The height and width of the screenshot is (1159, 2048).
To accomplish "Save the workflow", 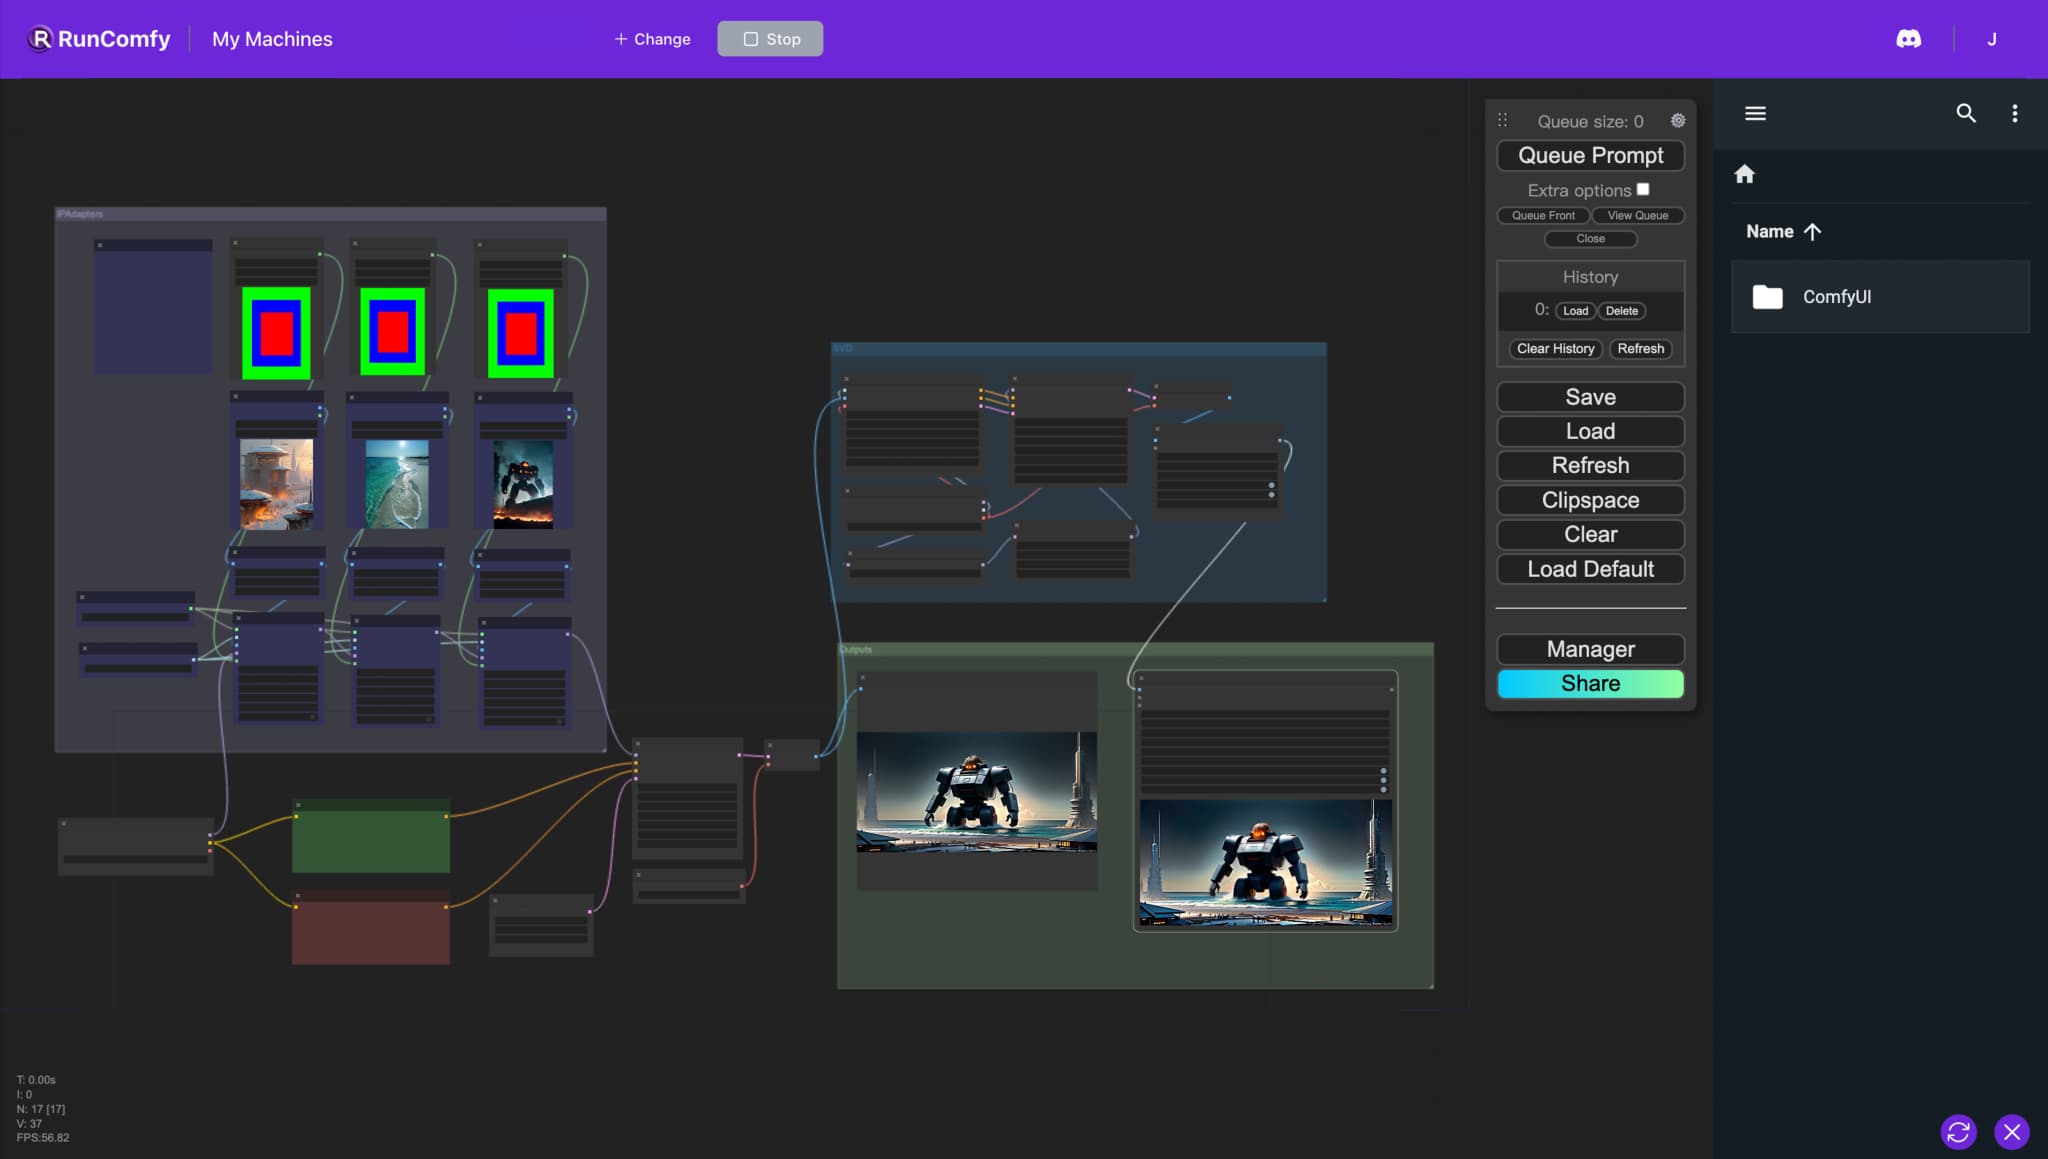I will [x=1590, y=397].
